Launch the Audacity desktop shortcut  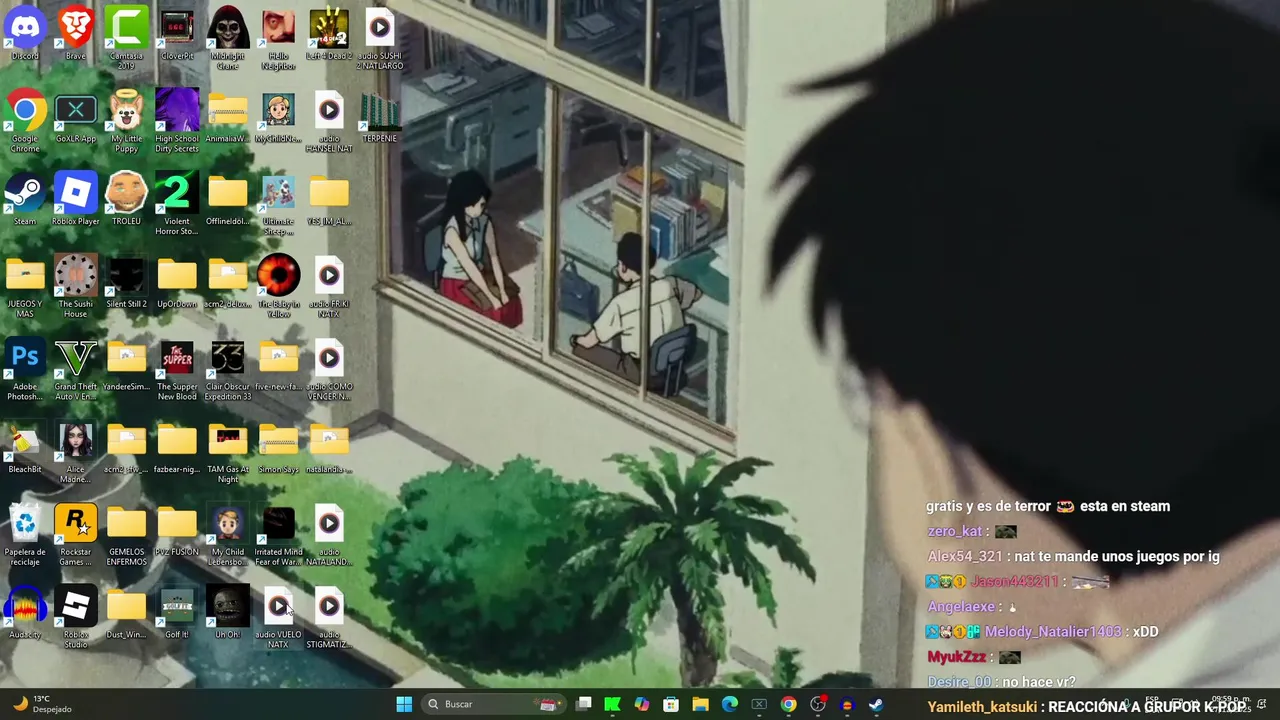pyautogui.click(x=25, y=614)
